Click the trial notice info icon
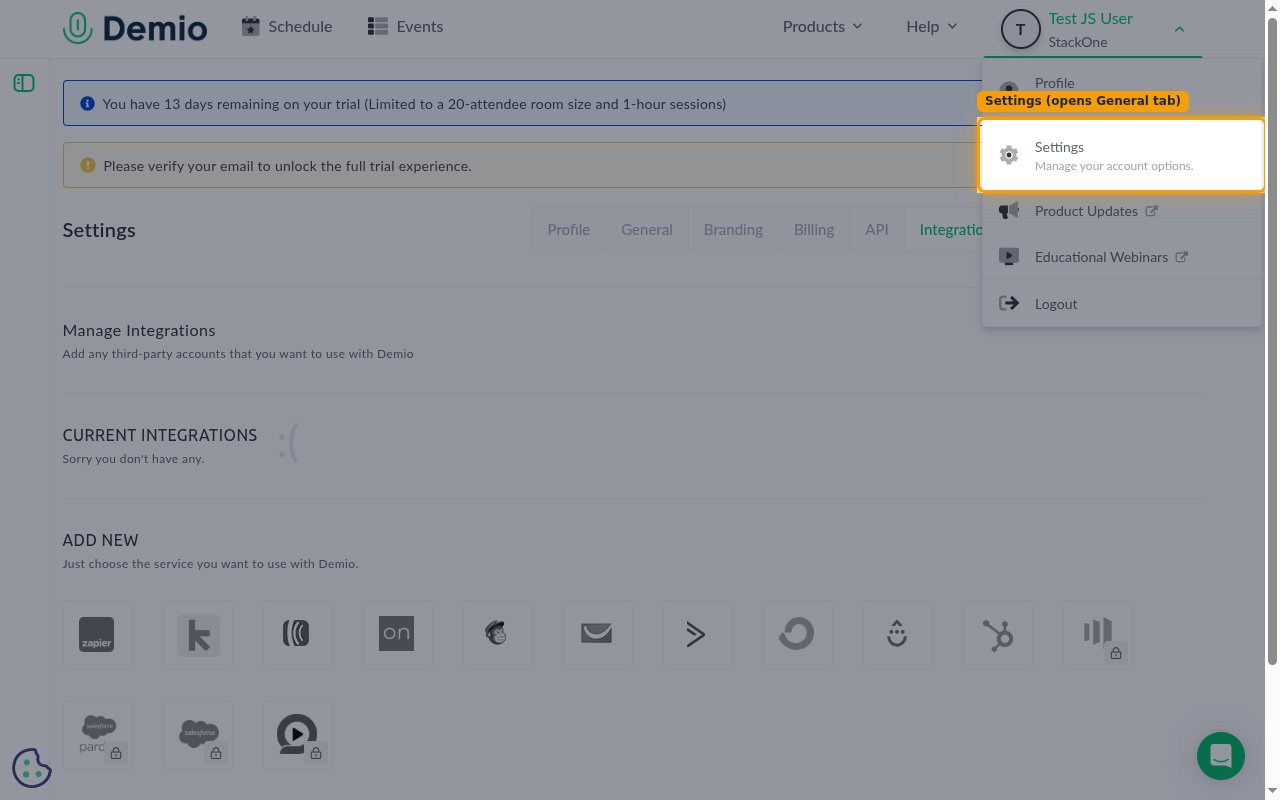 [87, 104]
